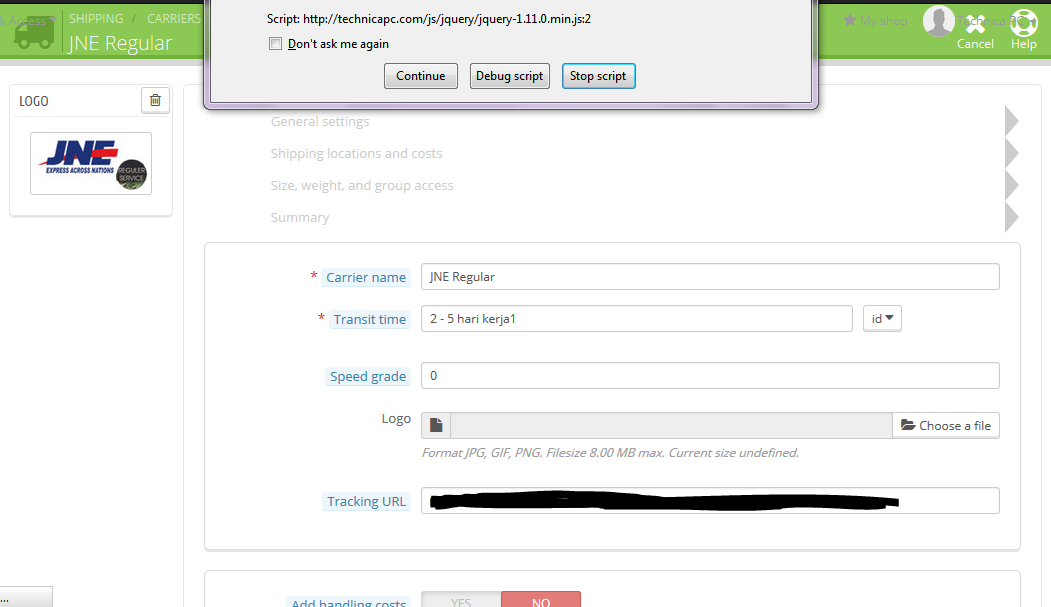1051x607 pixels.
Task: Go to Size, weight, and group access step
Action: 362,186
